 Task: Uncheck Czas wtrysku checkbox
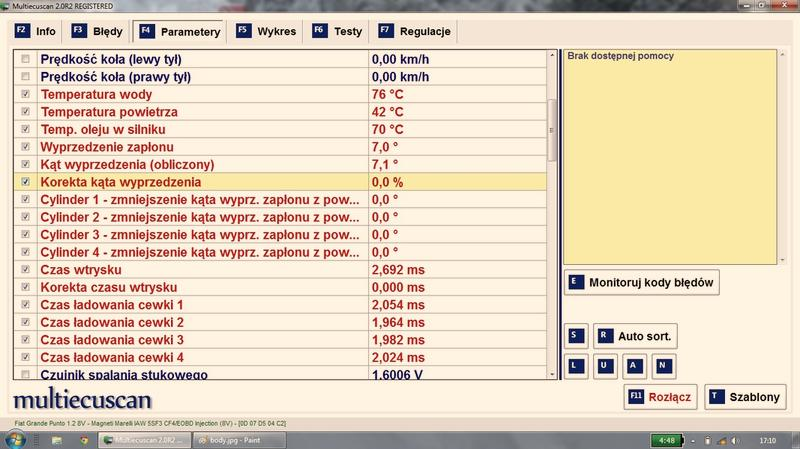[26, 269]
